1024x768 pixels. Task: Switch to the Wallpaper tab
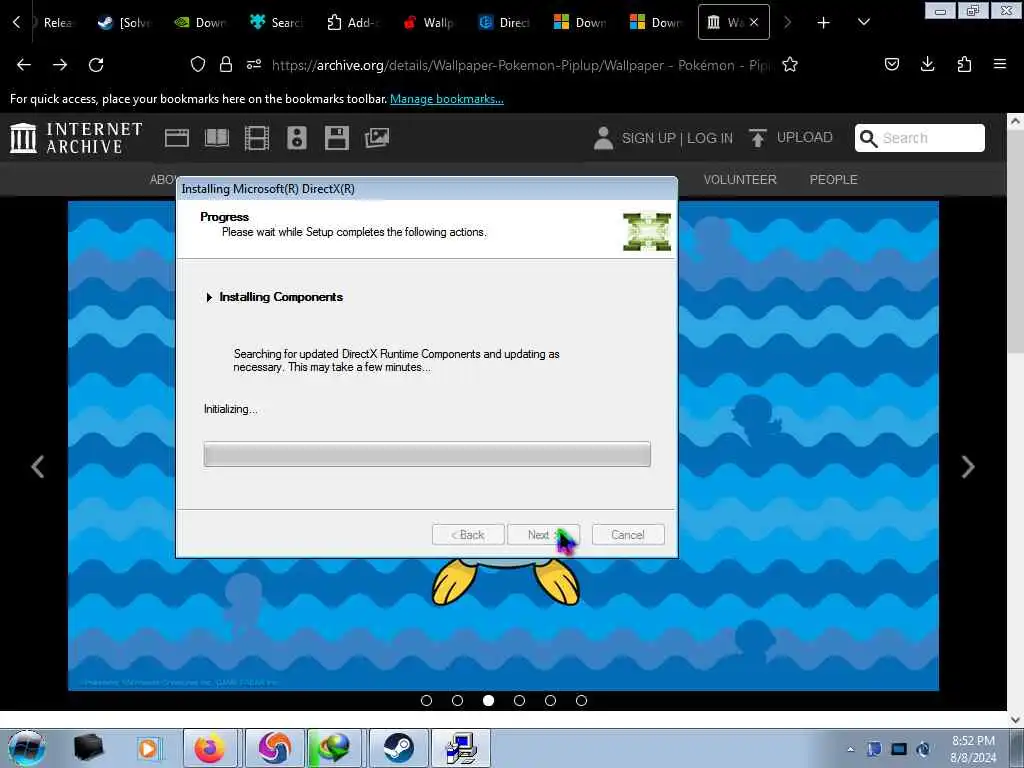428,22
